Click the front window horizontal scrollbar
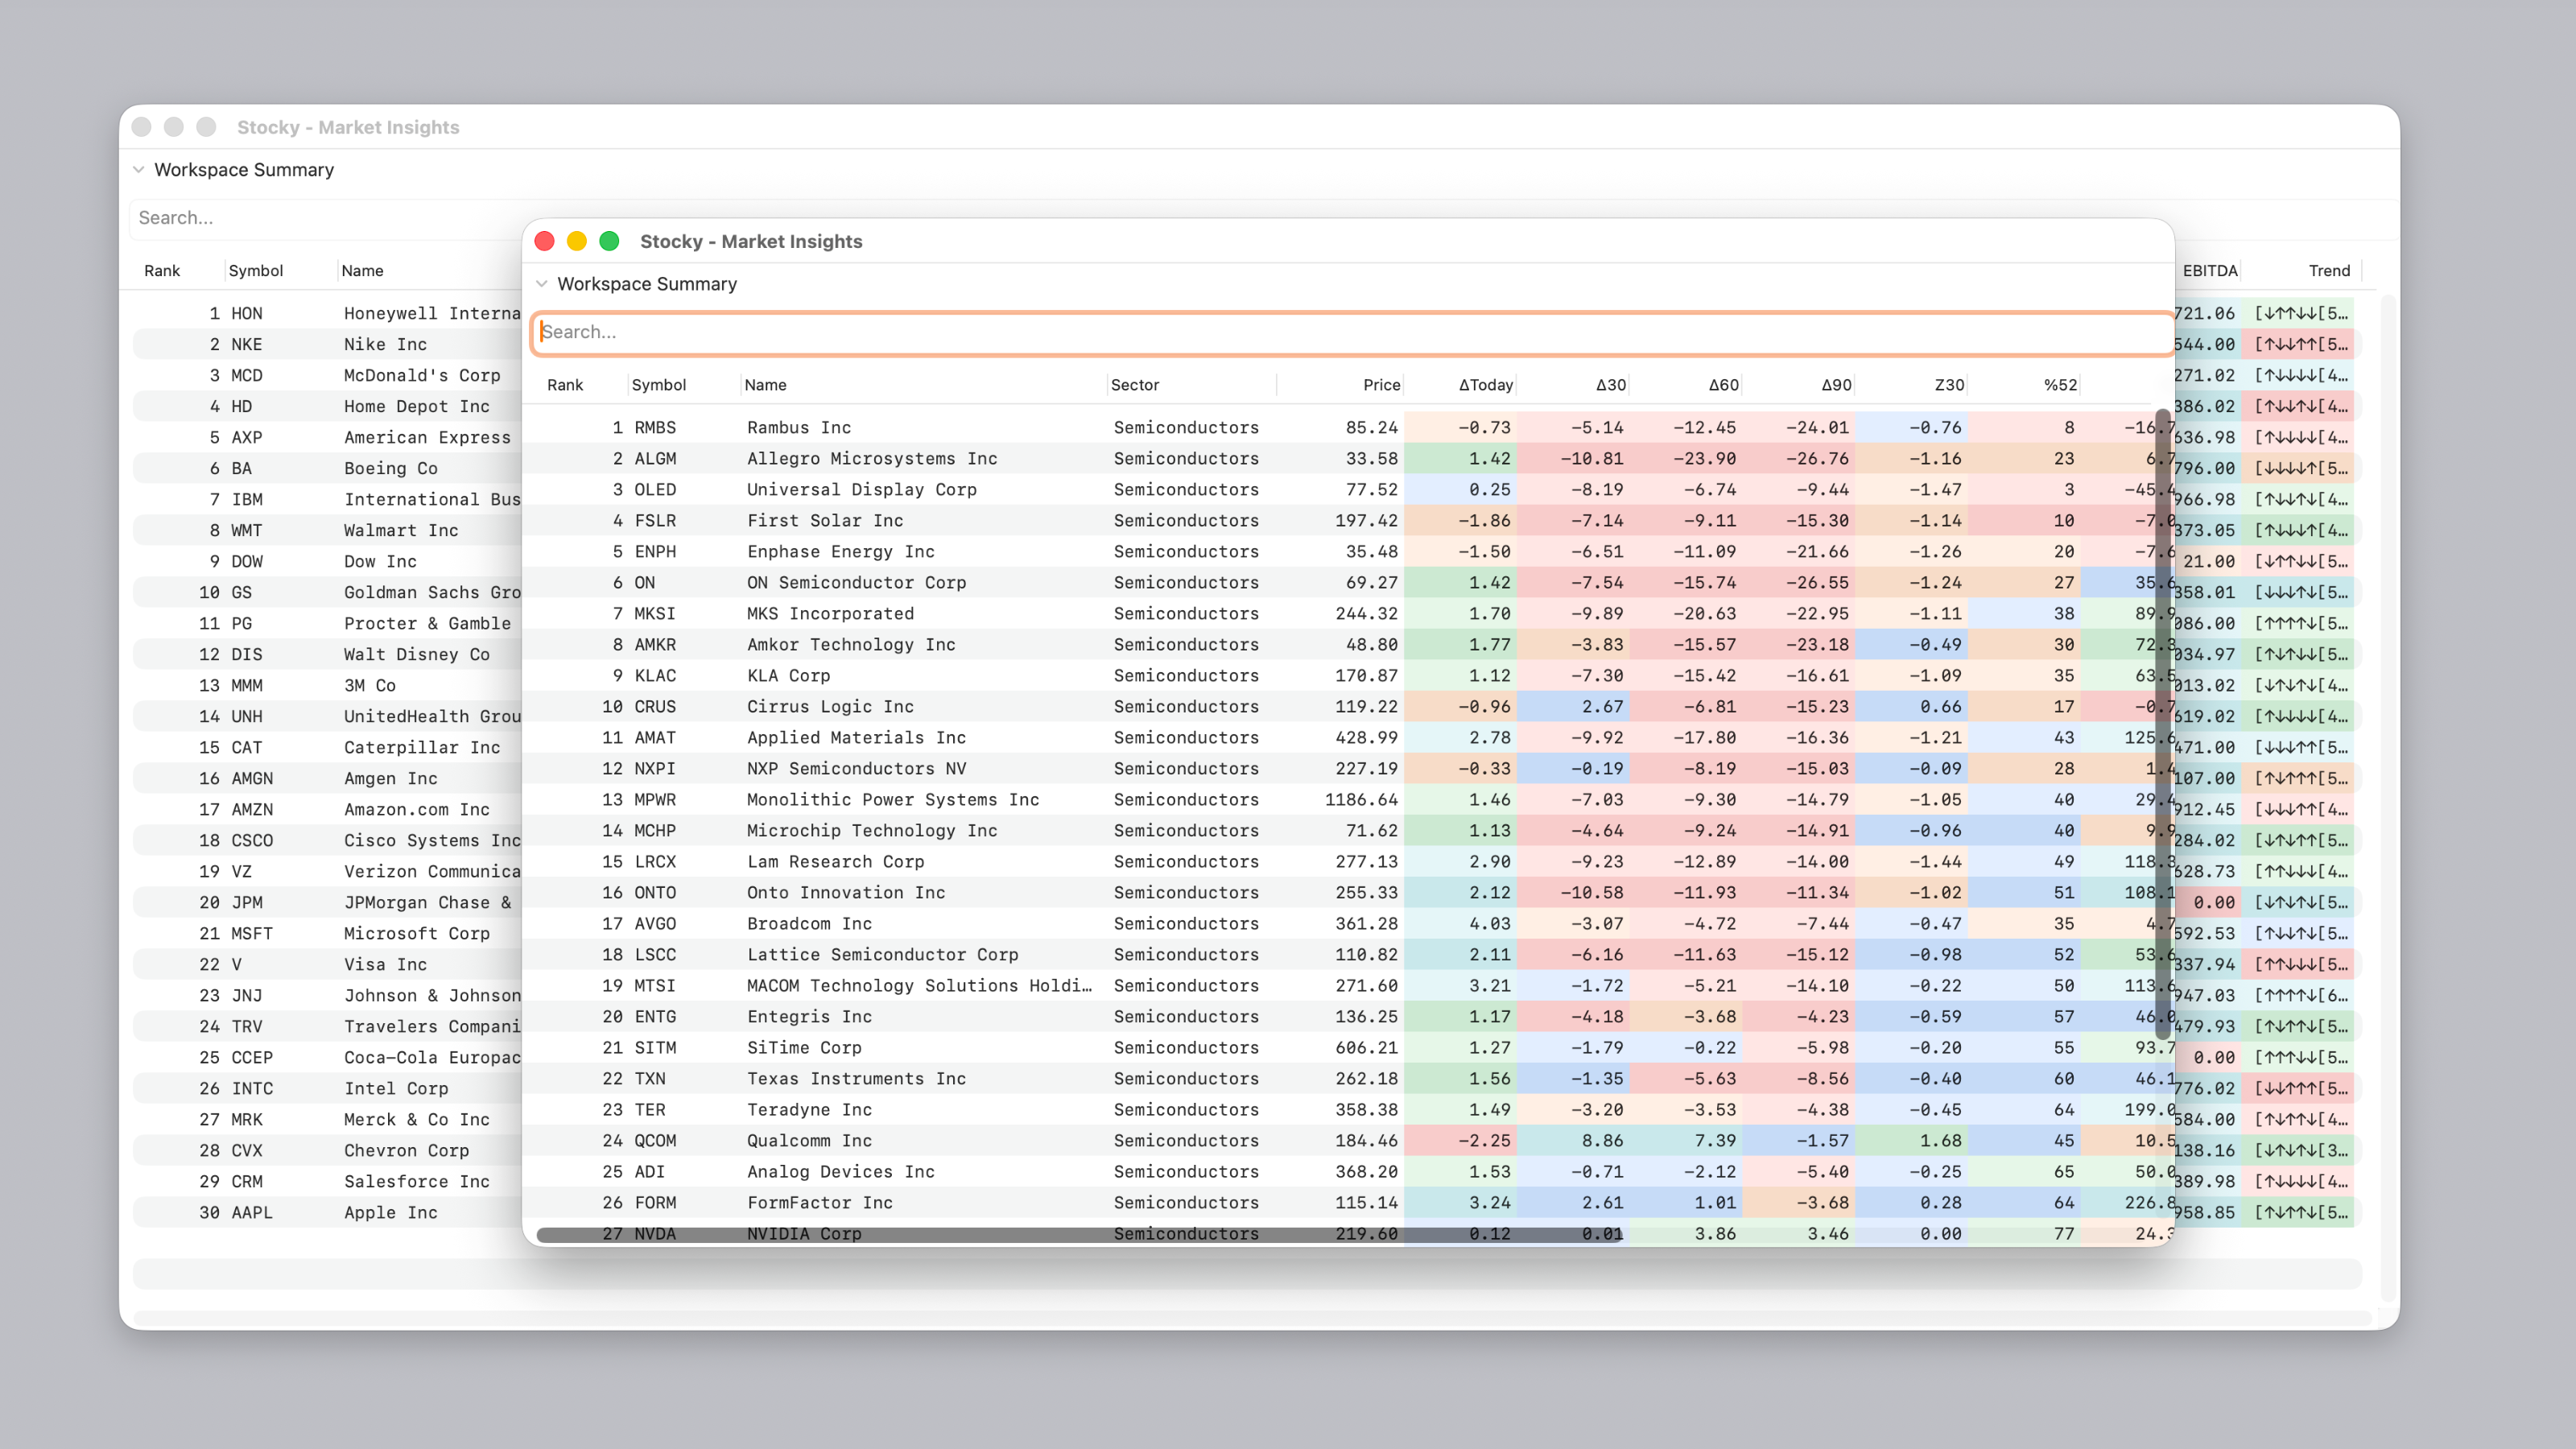 [x=1080, y=1236]
